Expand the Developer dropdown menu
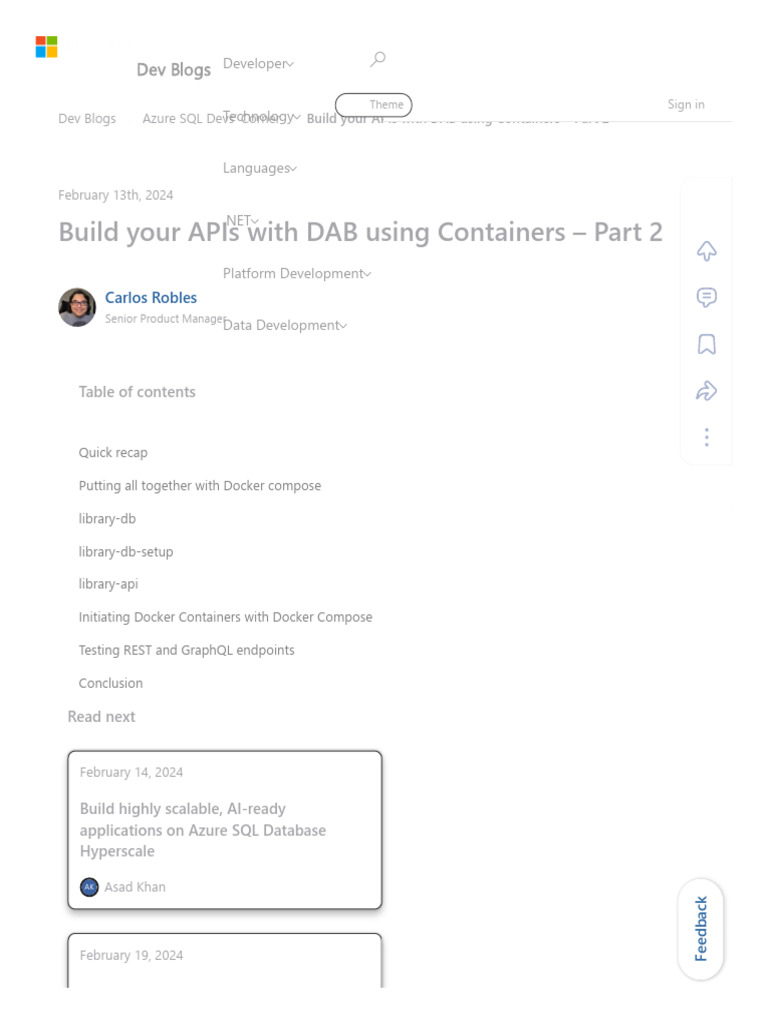Screen dimensions: 768x1024 [x=258, y=64]
